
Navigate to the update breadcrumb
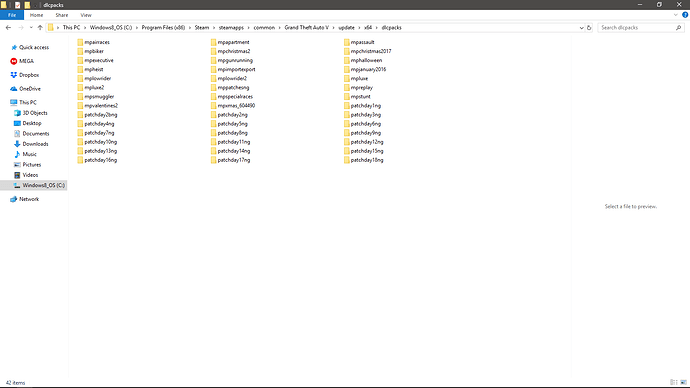(x=346, y=28)
